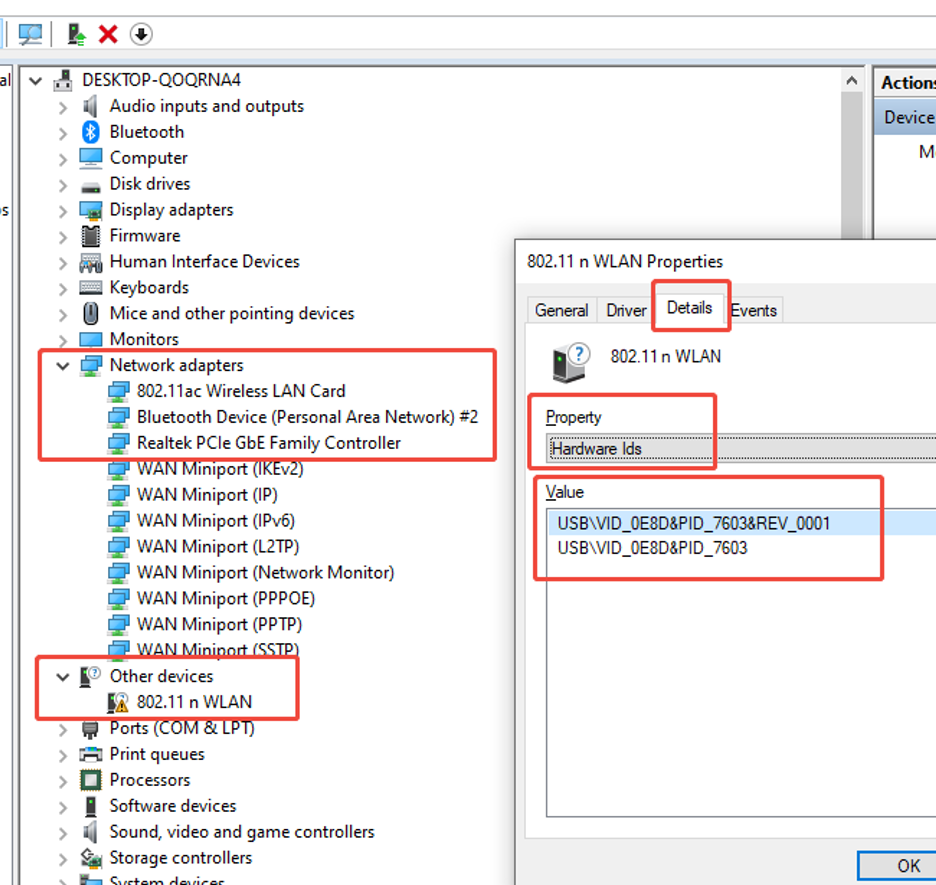The image size is (936, 885).
Task: Select WAN Miniport (IPv6)
Action: click(x=216, y=521)
